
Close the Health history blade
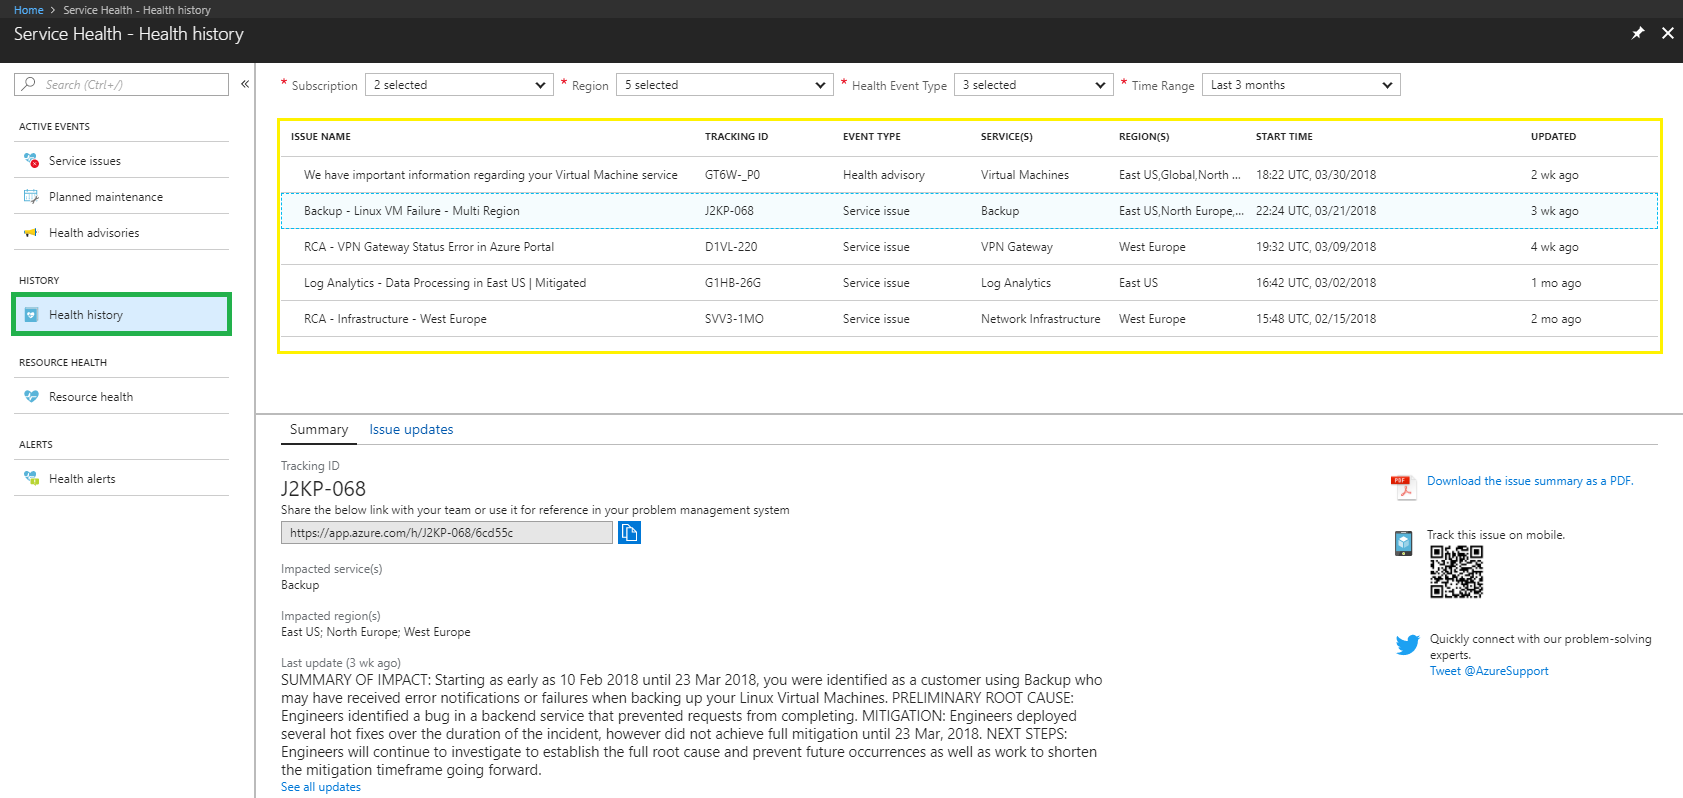[x=1668, y=33]
